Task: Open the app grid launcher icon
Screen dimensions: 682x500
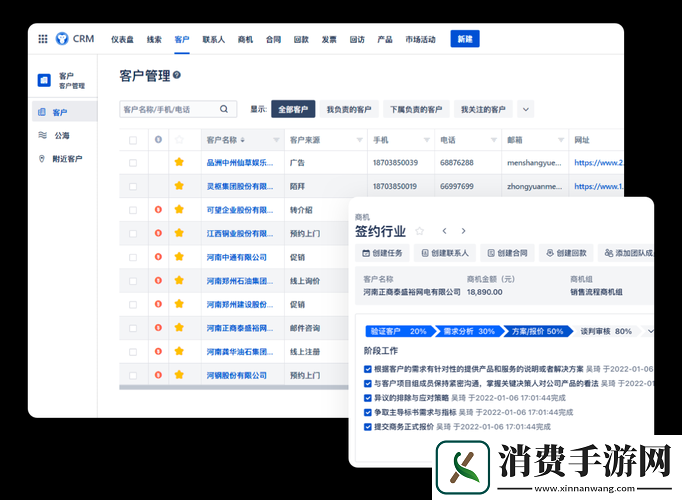Action: [43, 39]
